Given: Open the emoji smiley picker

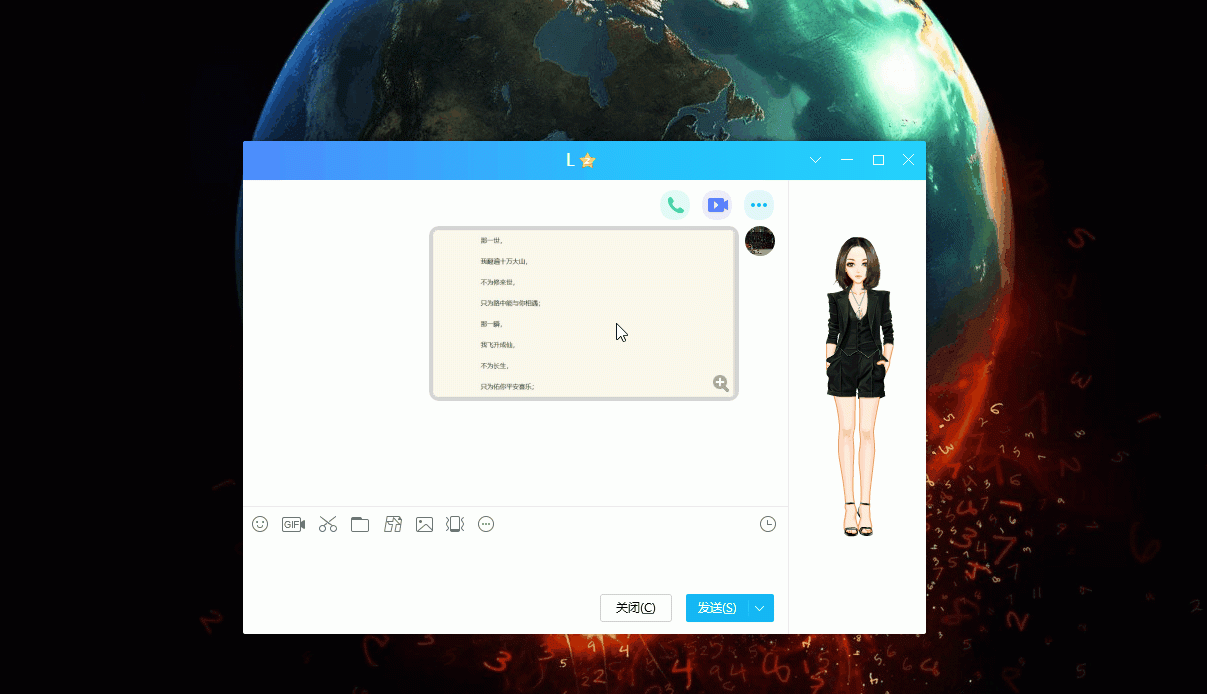Looking at the screenshot, I should (260, 524).
